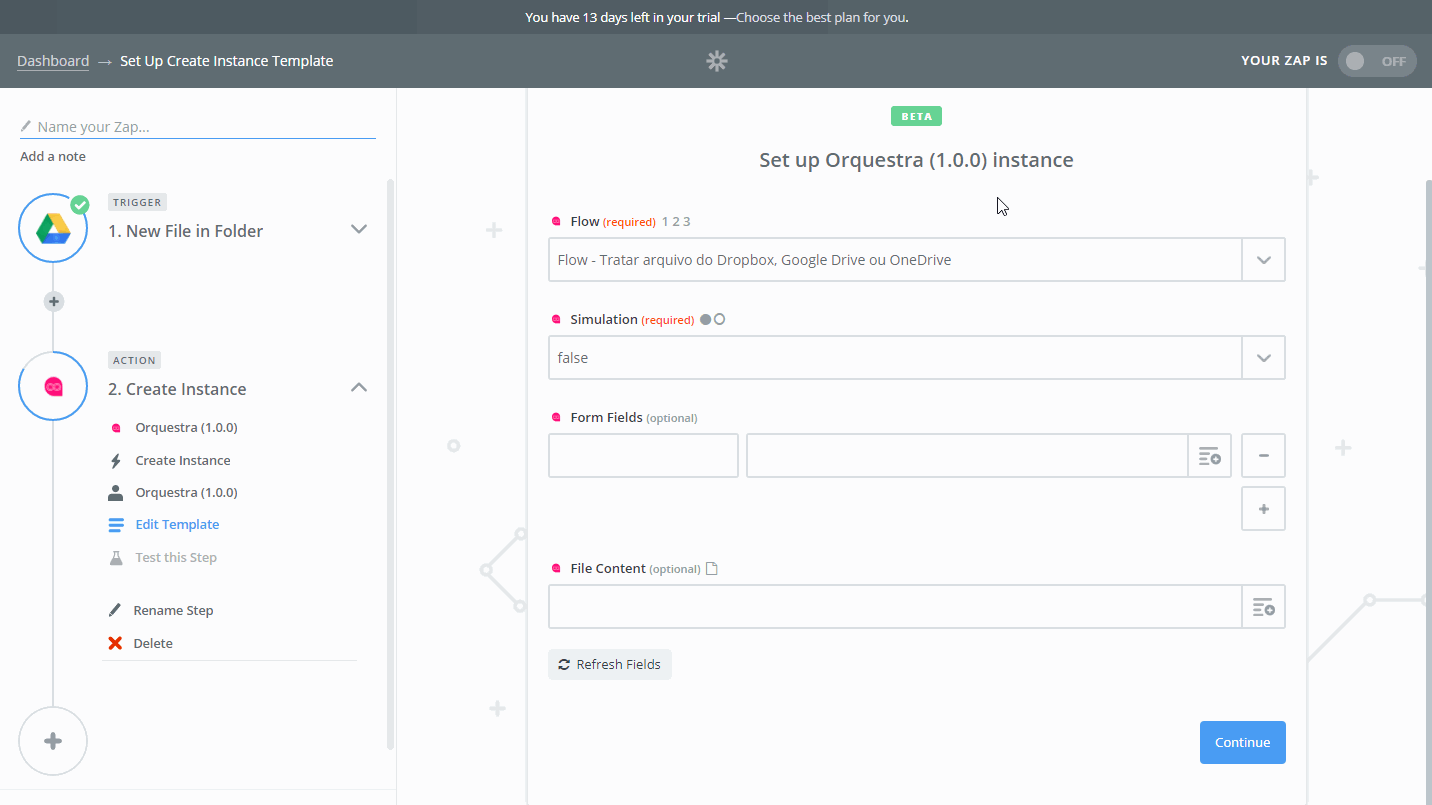Expand the New File in Folder trigger step
Screen dimensions: 1432x805
point(359,229)
